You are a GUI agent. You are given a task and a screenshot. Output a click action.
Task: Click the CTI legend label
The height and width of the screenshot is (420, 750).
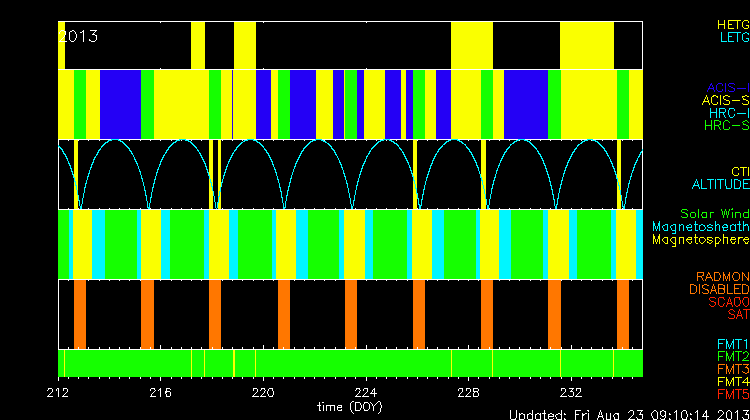(x=739, y=172)
